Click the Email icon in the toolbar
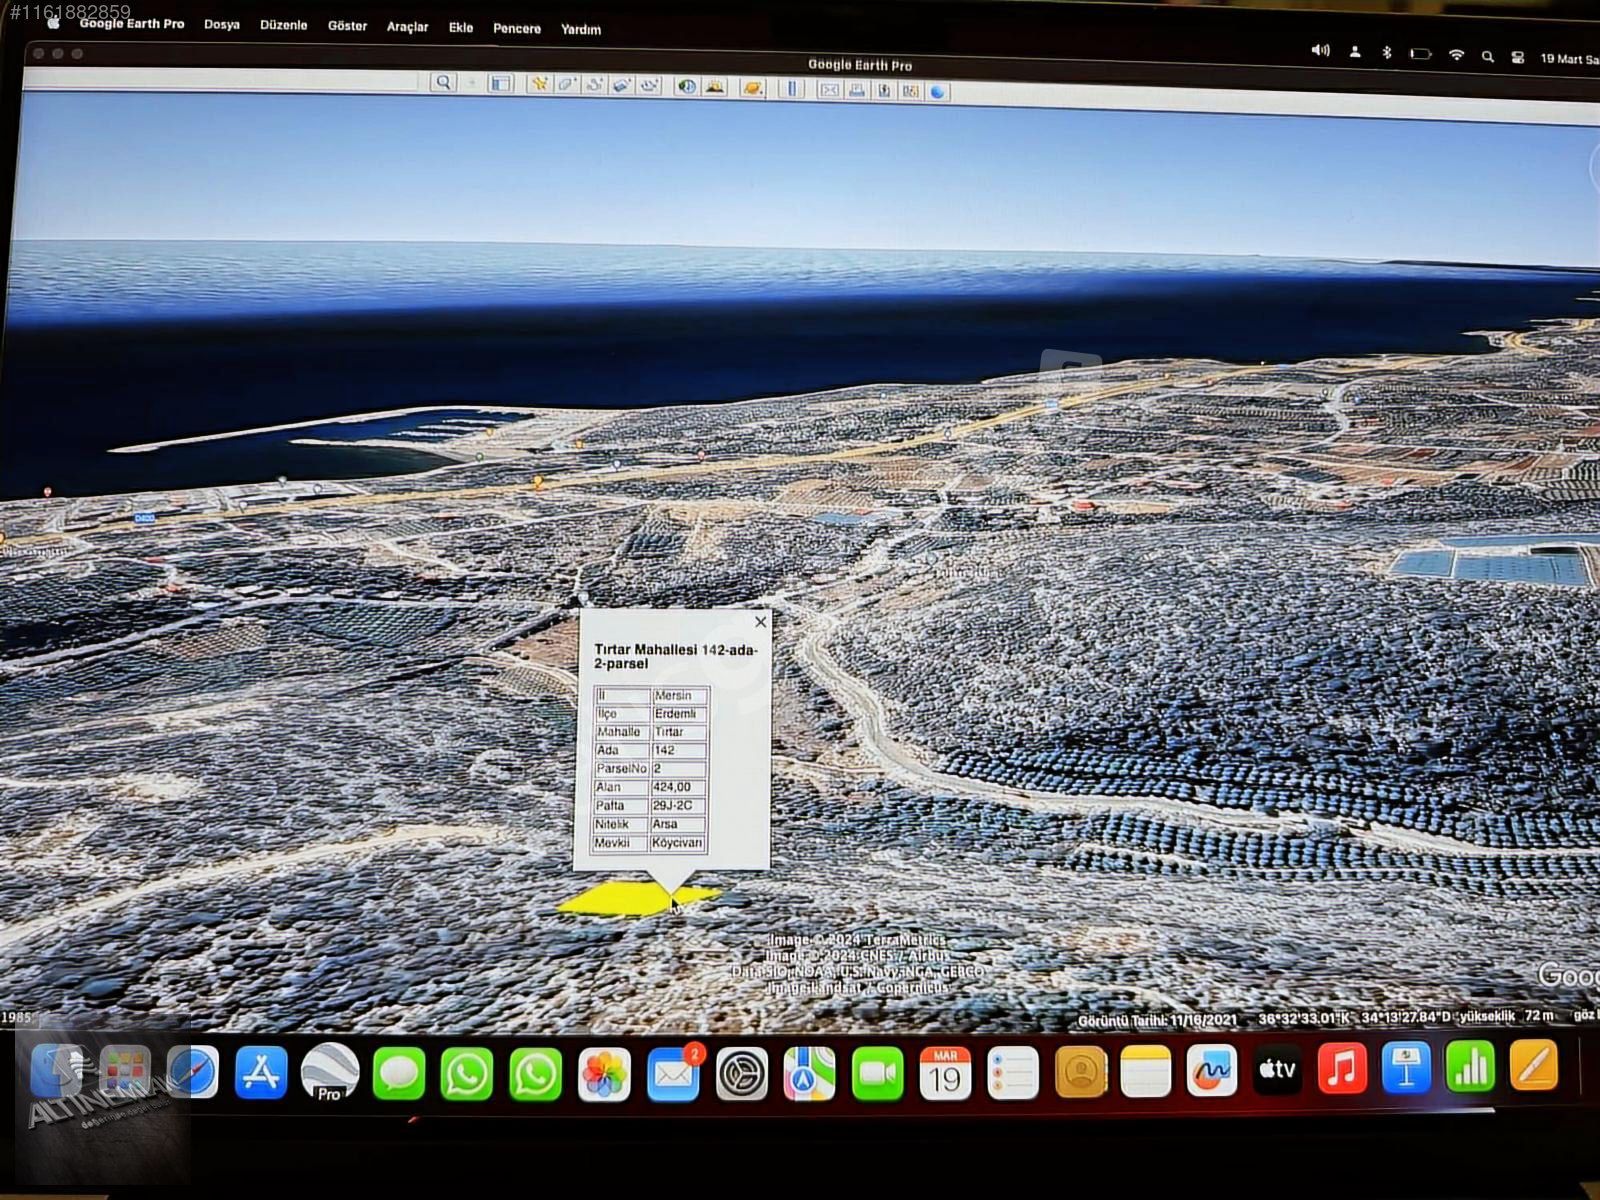 [829, 90]
